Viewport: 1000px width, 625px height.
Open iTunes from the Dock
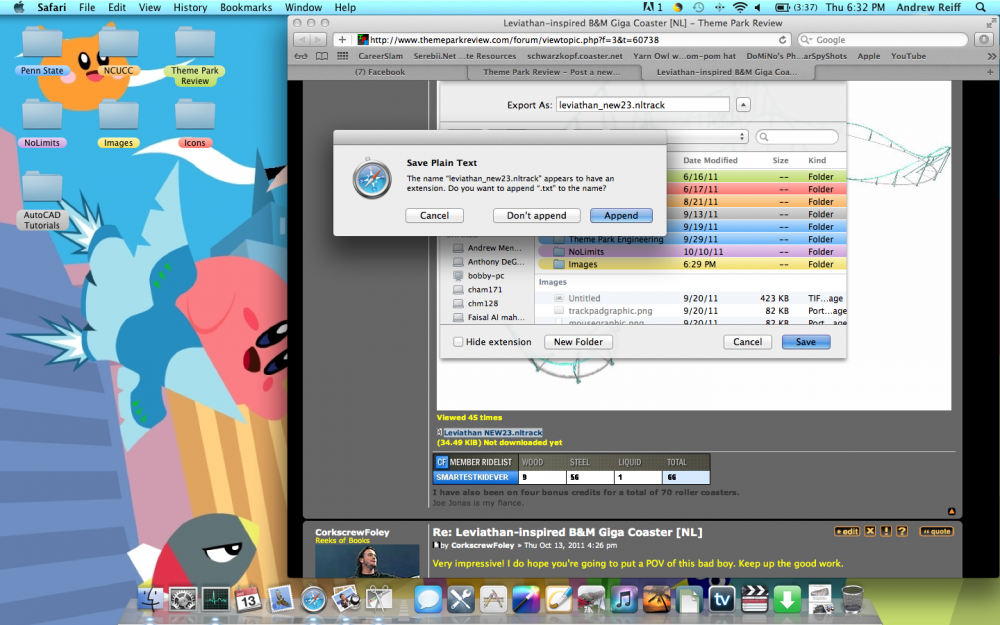click(x=622, y=600)
